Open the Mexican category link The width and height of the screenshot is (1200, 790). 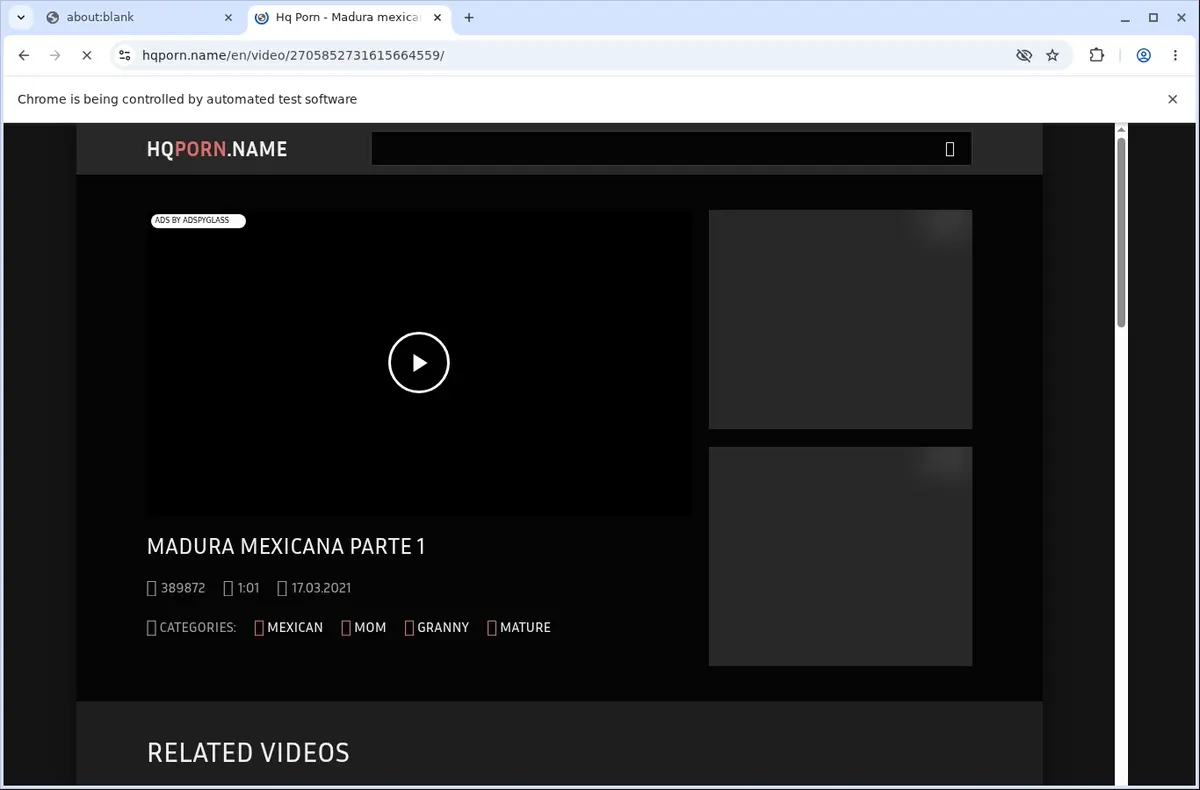coord(289,628)
